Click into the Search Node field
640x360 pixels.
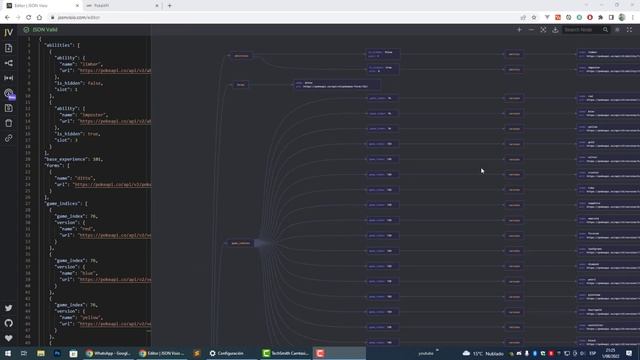point(582,30)
